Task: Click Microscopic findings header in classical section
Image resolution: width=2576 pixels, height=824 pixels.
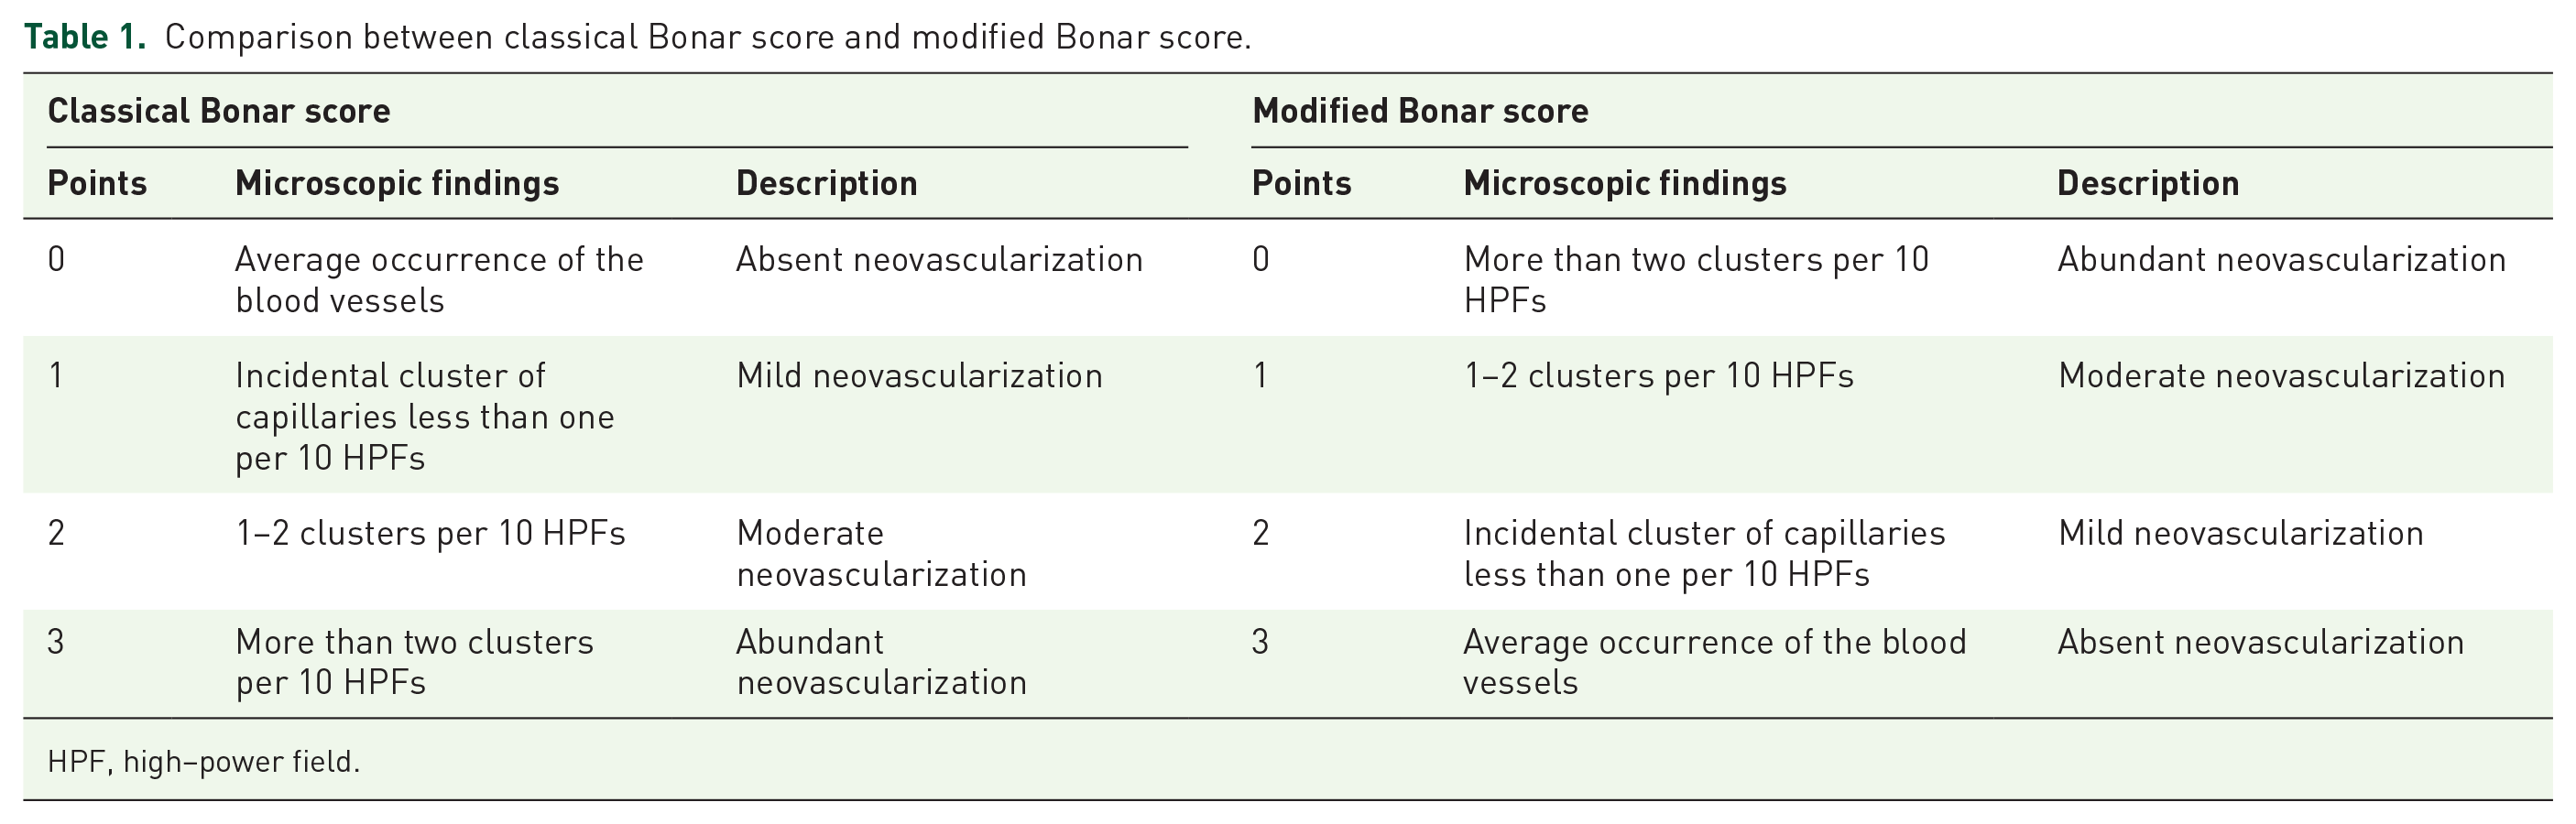Action: pos(397,184)
